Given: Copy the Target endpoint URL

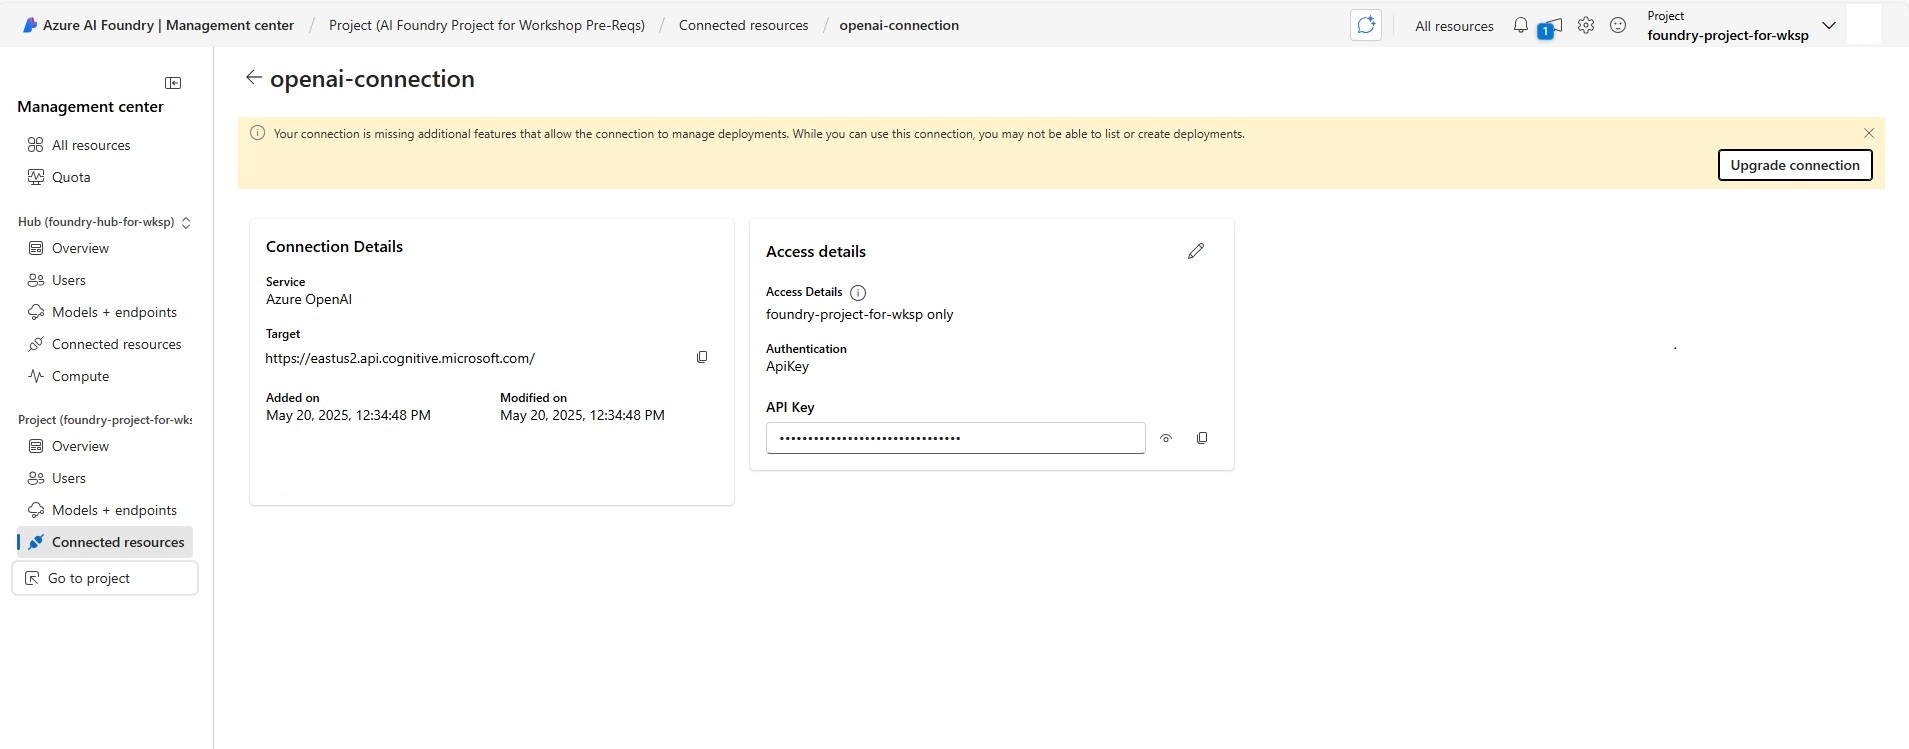Looking at the screenshot, I should point(702,357).
